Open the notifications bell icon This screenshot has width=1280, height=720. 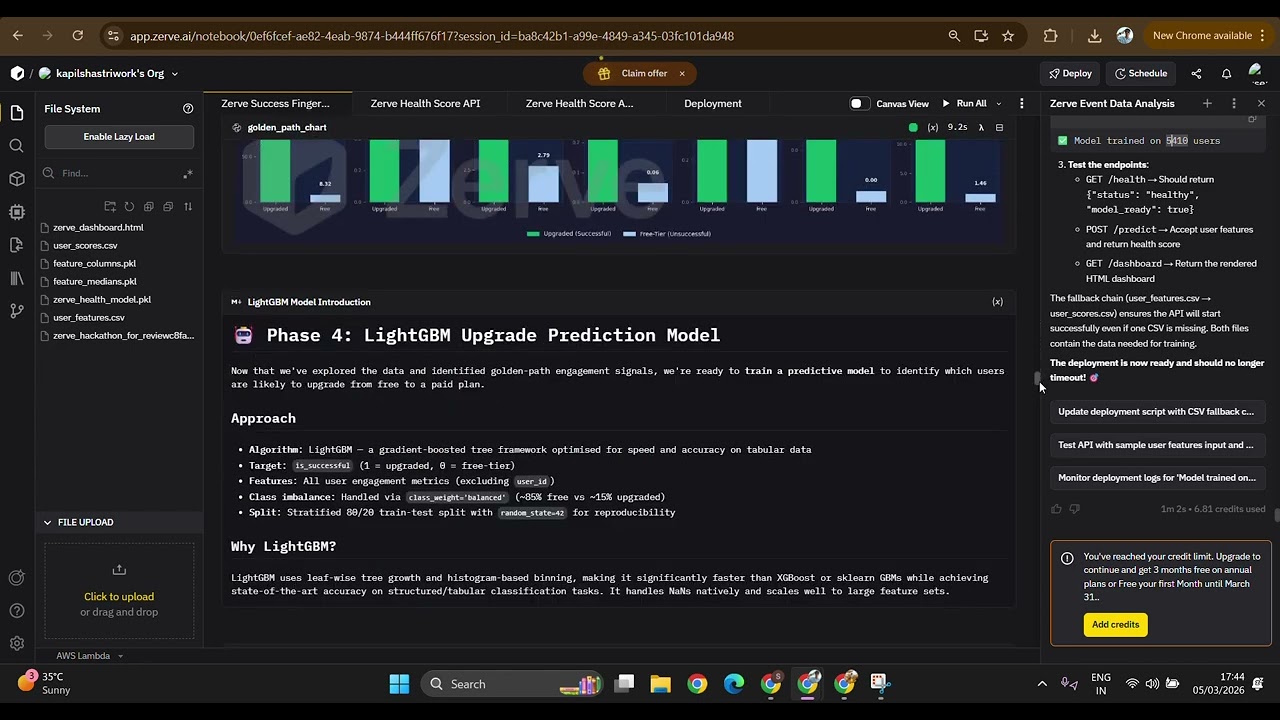click(x=1226, y=73)
